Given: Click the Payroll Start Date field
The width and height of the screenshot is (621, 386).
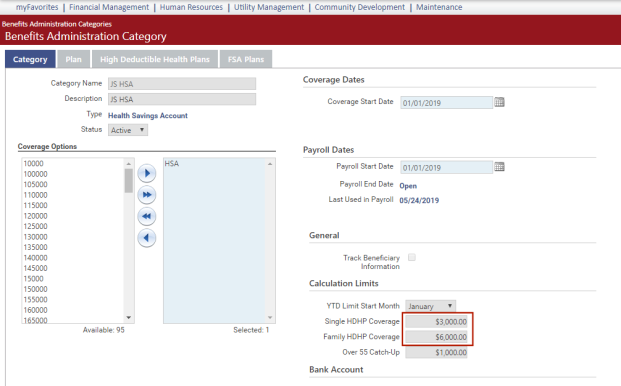Looking at the screenshot, I should click(446, 167).
